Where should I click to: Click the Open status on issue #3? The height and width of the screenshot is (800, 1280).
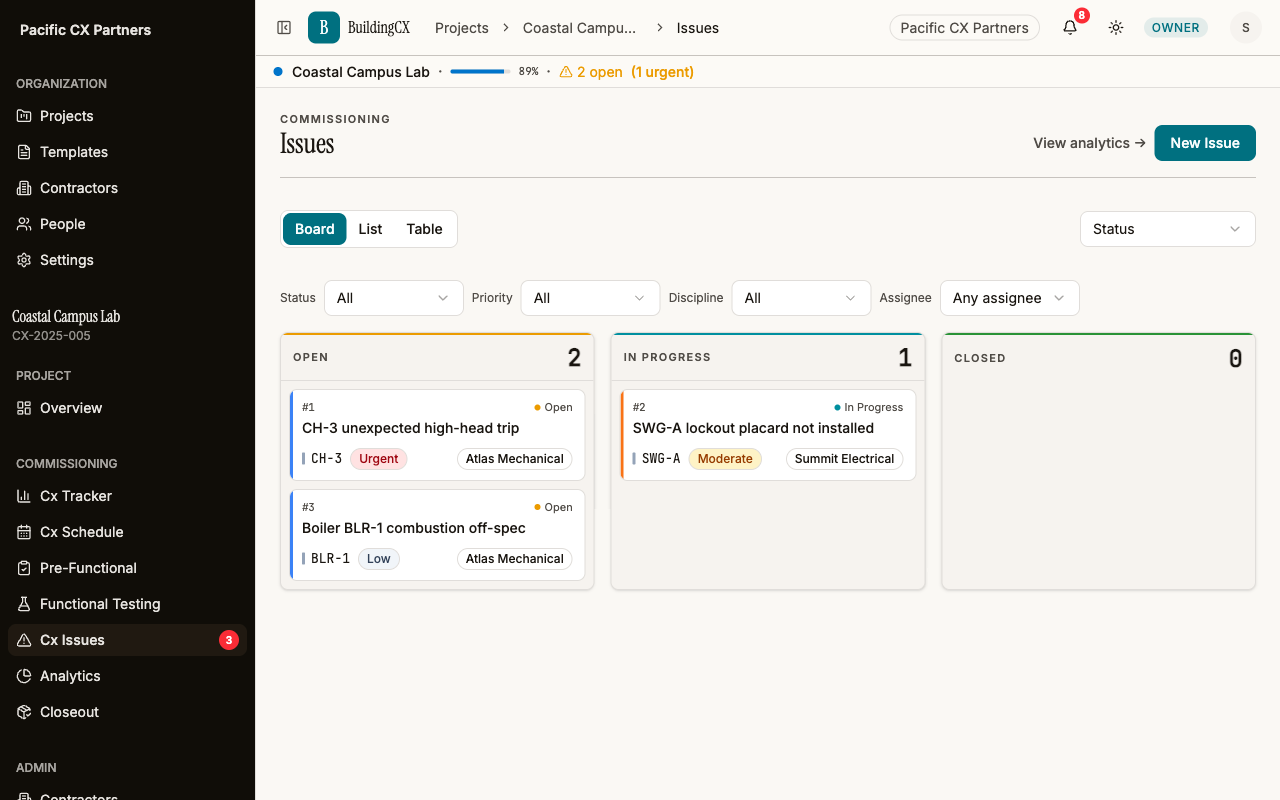pos(553,507)
